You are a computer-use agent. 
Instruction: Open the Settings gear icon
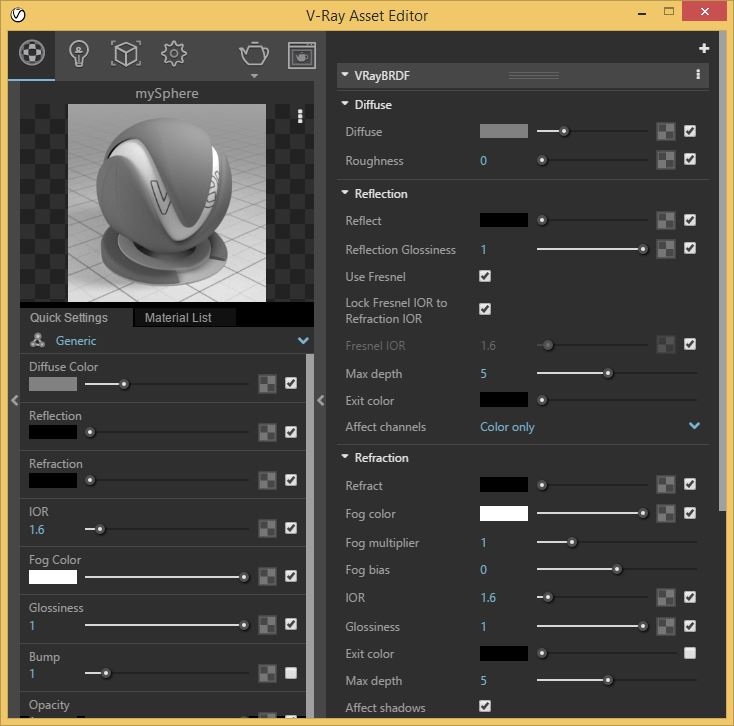click(174, 54)
